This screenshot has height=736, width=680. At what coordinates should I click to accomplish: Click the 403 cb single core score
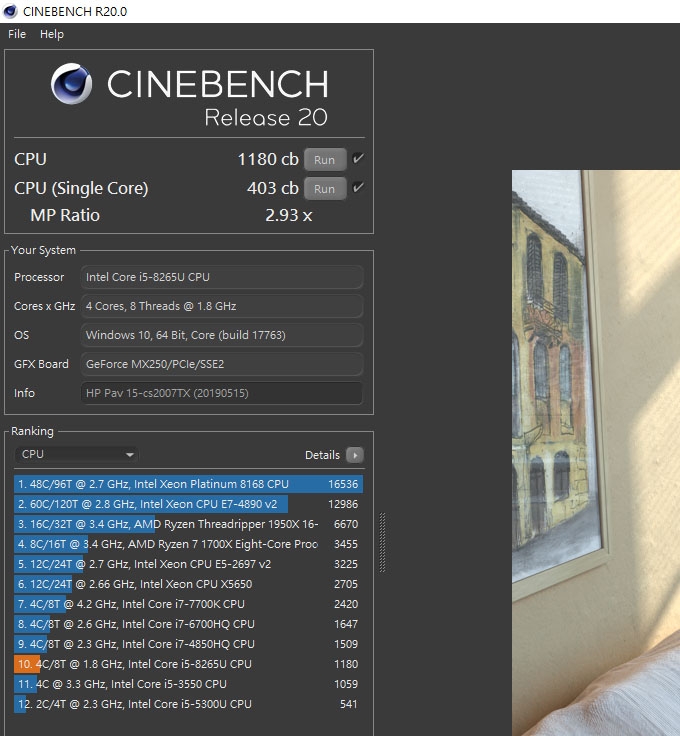(x=273, y=188)
